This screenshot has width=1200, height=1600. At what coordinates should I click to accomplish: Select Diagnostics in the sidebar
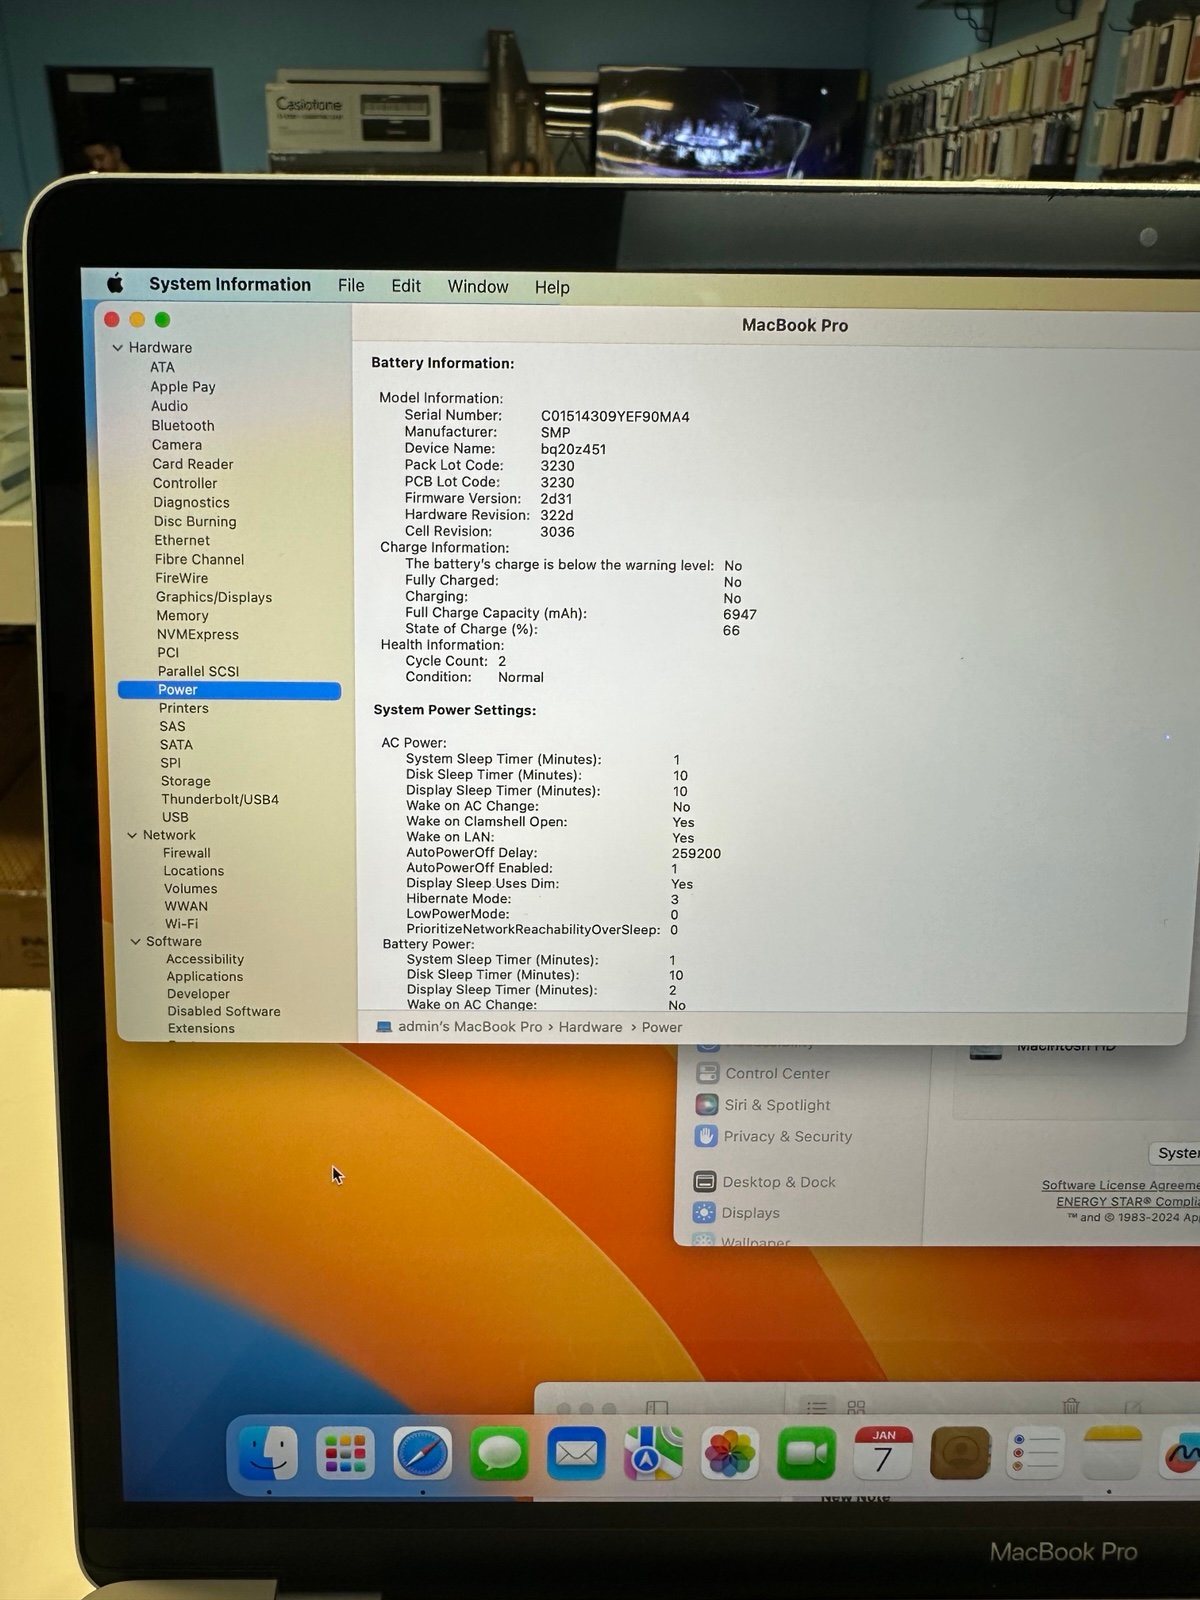(x=191, y=503)
